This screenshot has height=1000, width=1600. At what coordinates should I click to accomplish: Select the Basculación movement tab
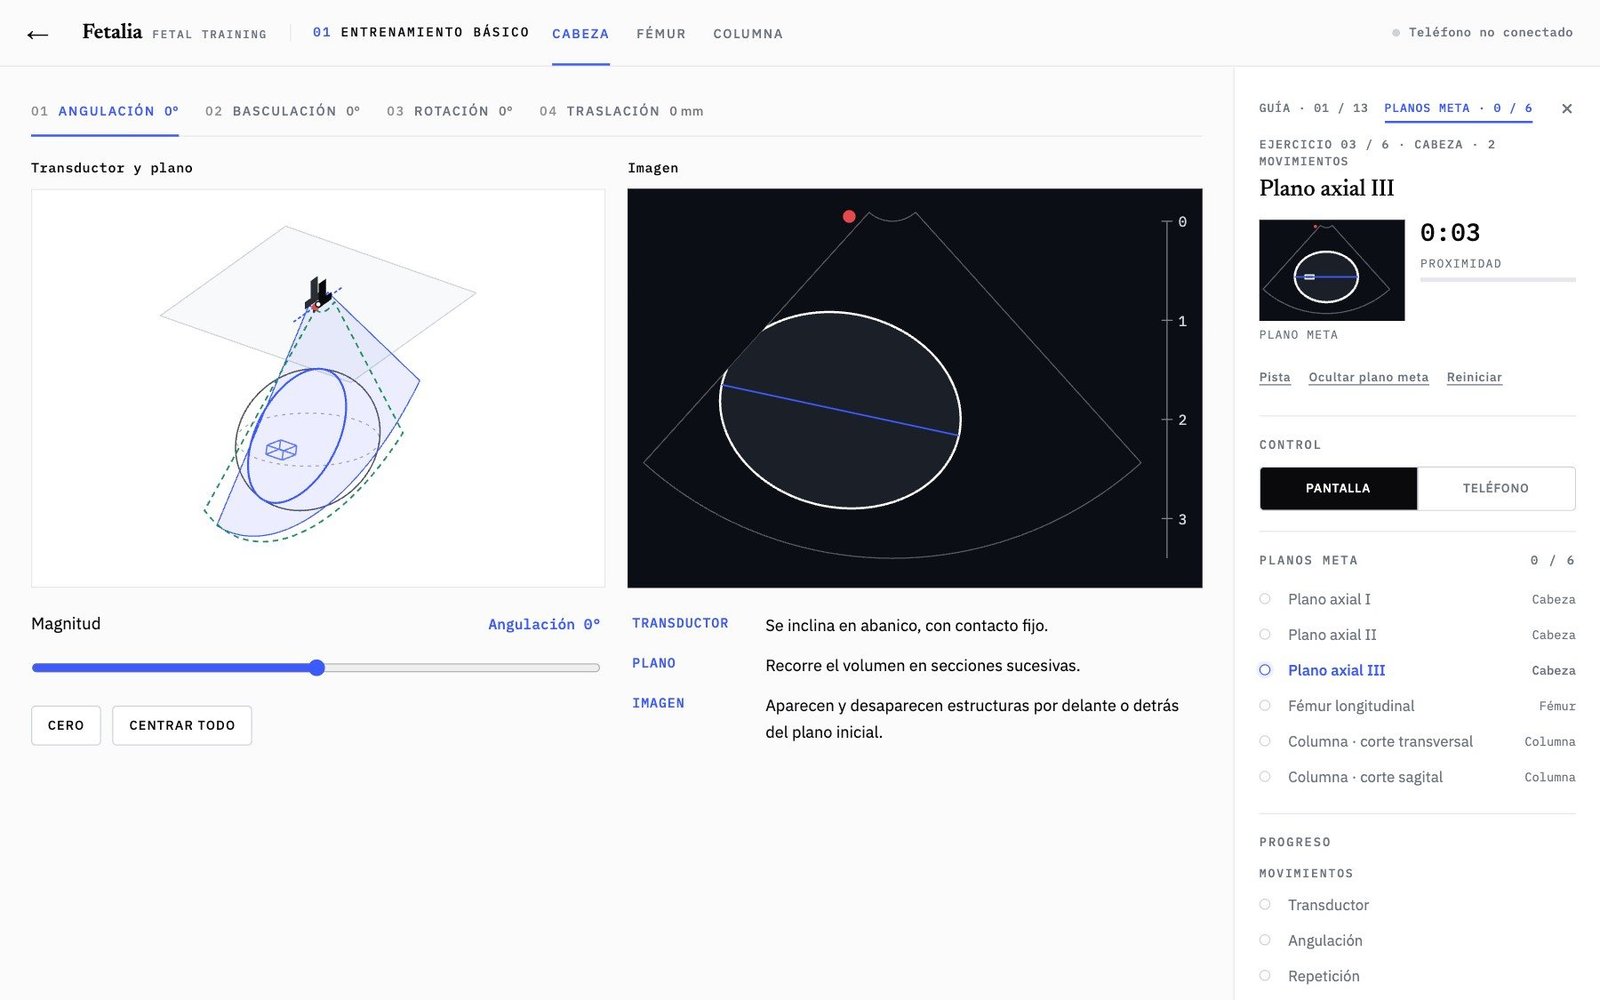click(x=282, y=111)
